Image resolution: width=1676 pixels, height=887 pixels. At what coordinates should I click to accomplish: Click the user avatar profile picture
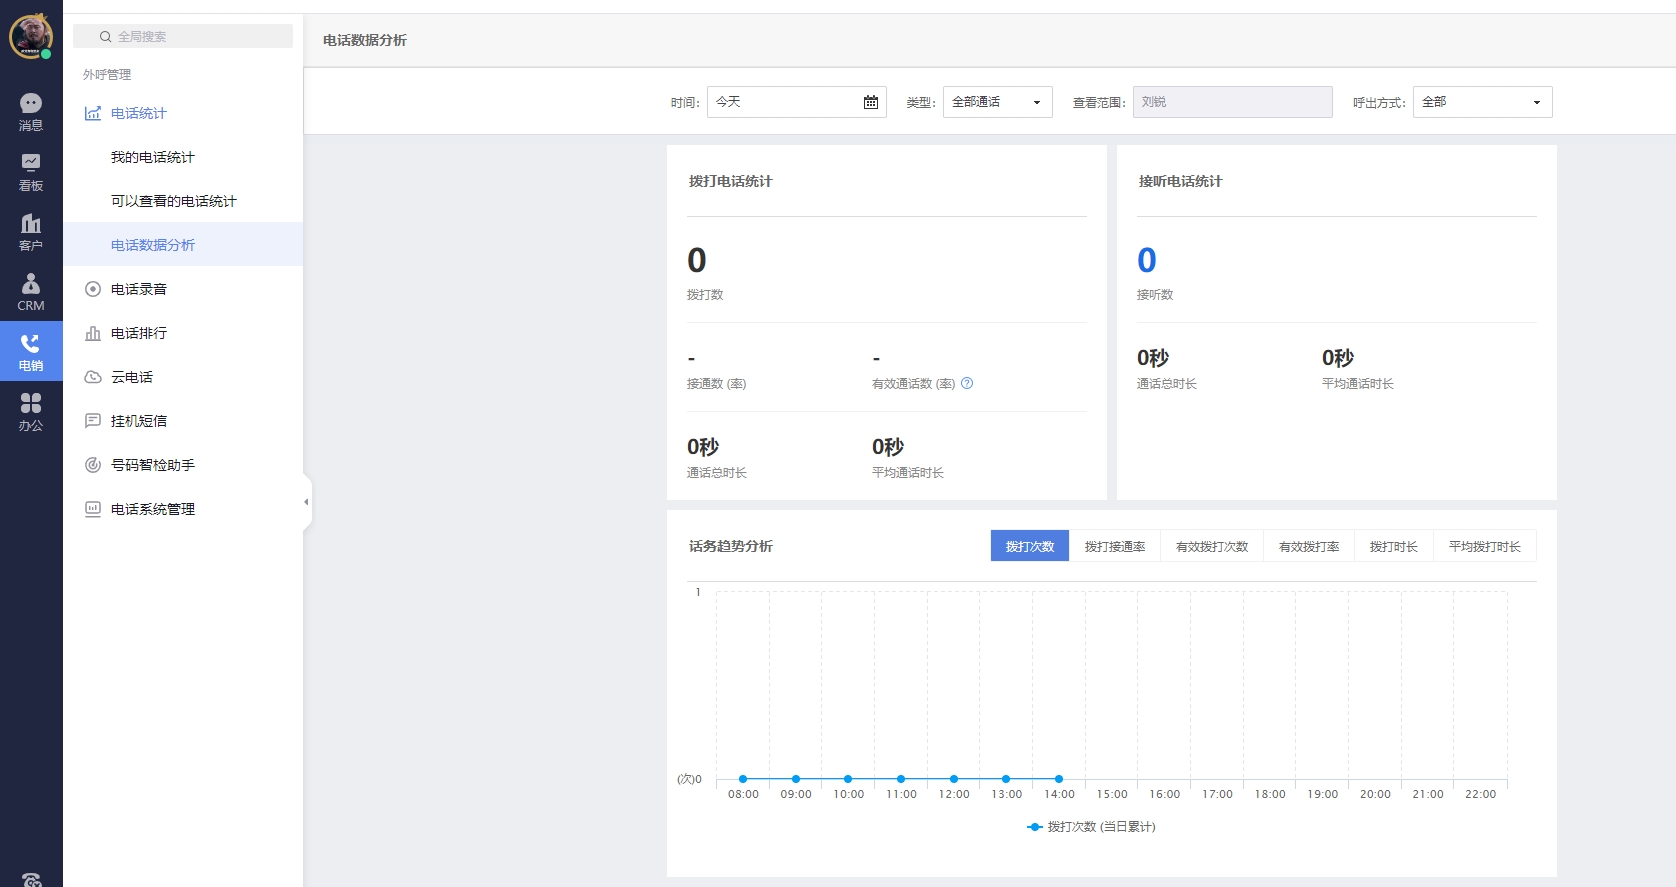[x=31, y=37]
